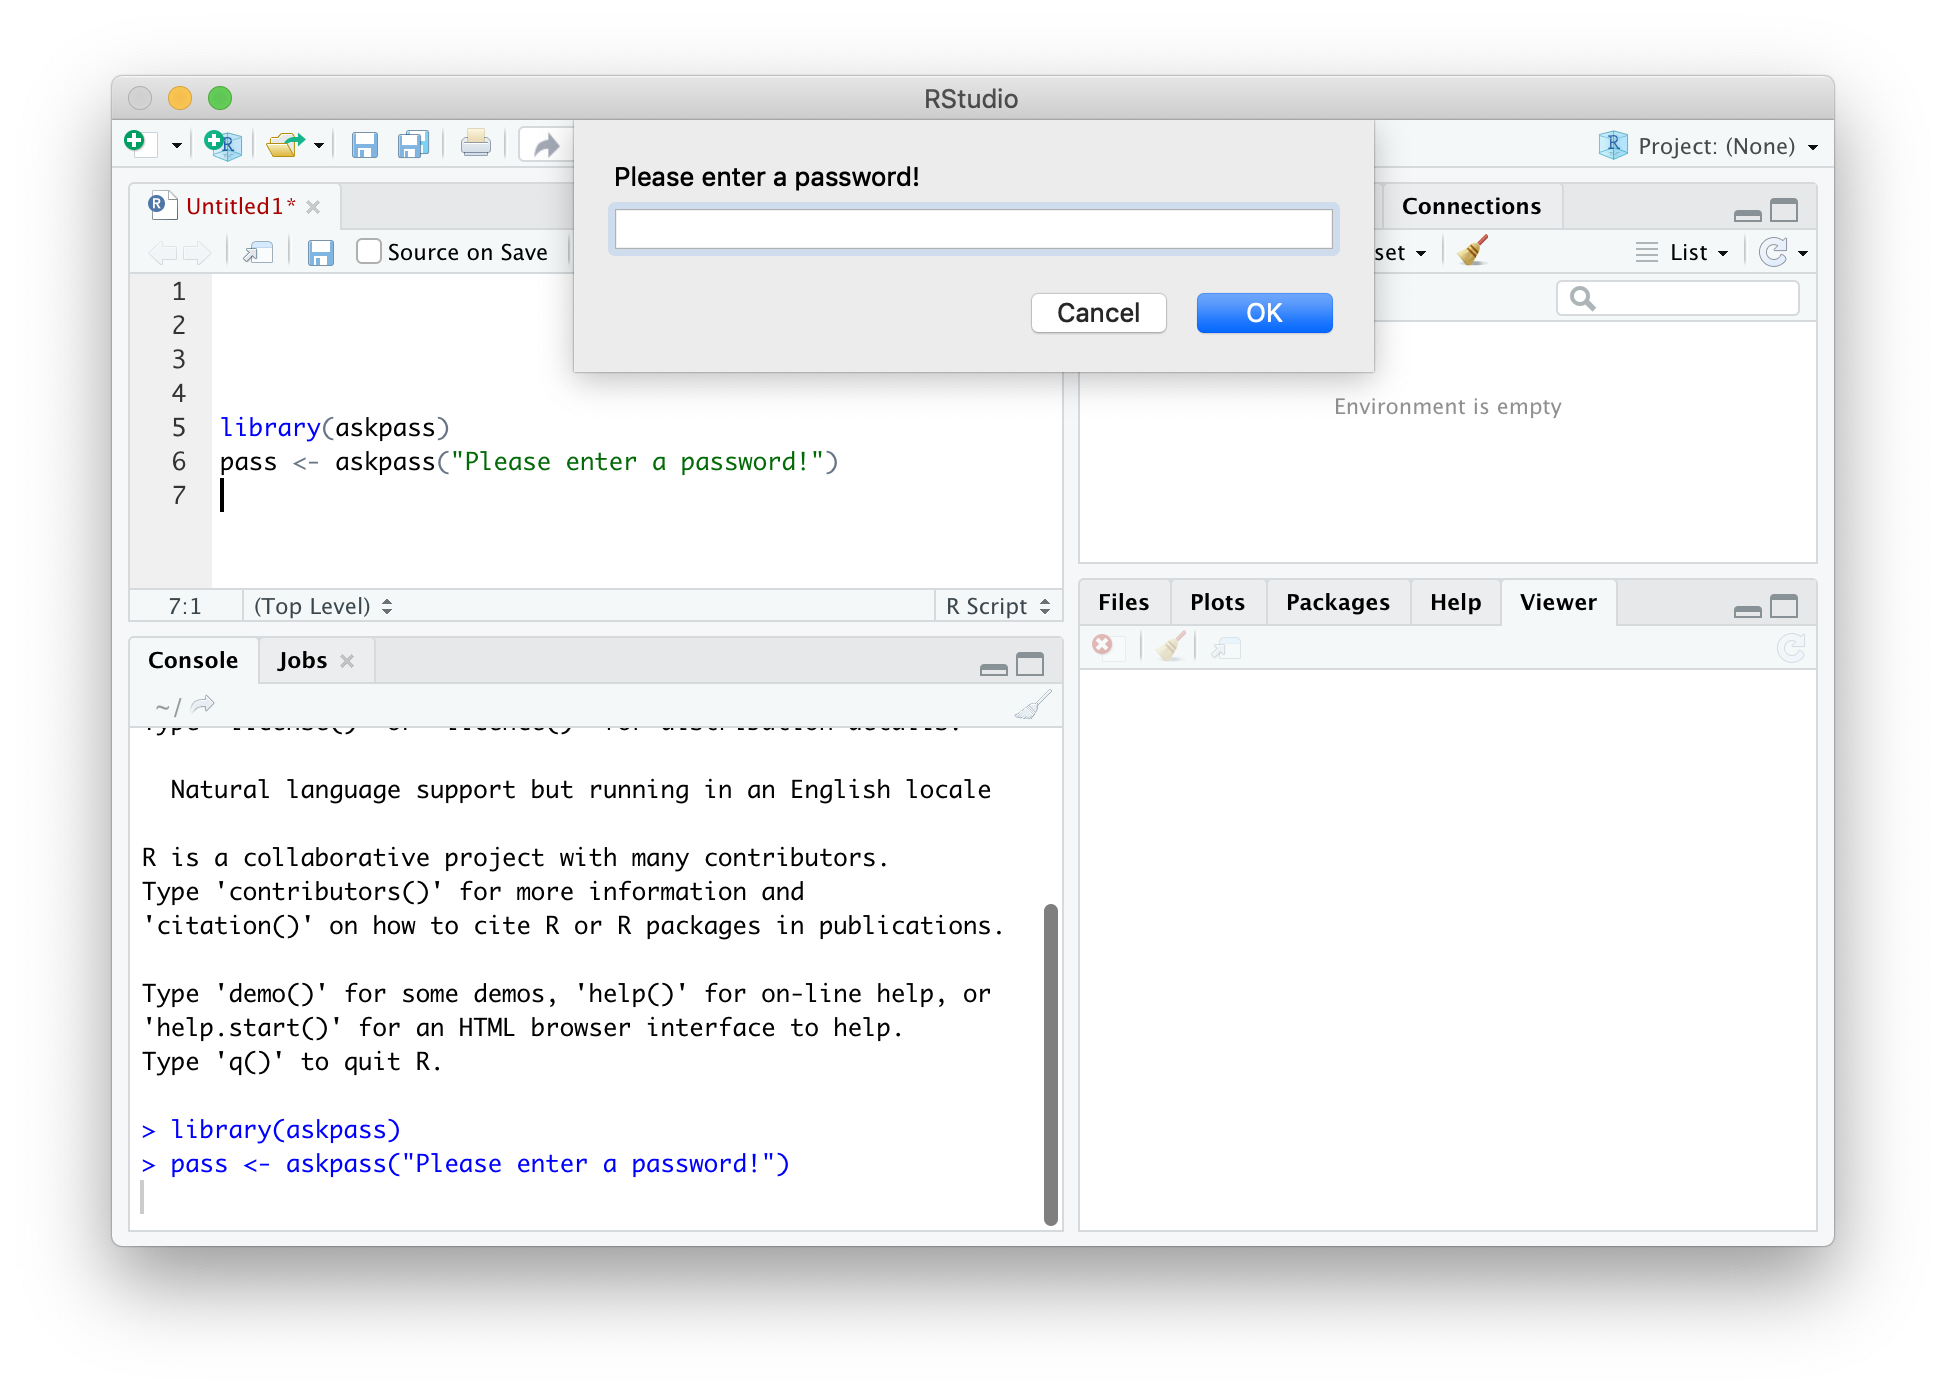Clear environment objects broom icon
This screenshot has height=1394, width=1946.
tap(1473, 251)
